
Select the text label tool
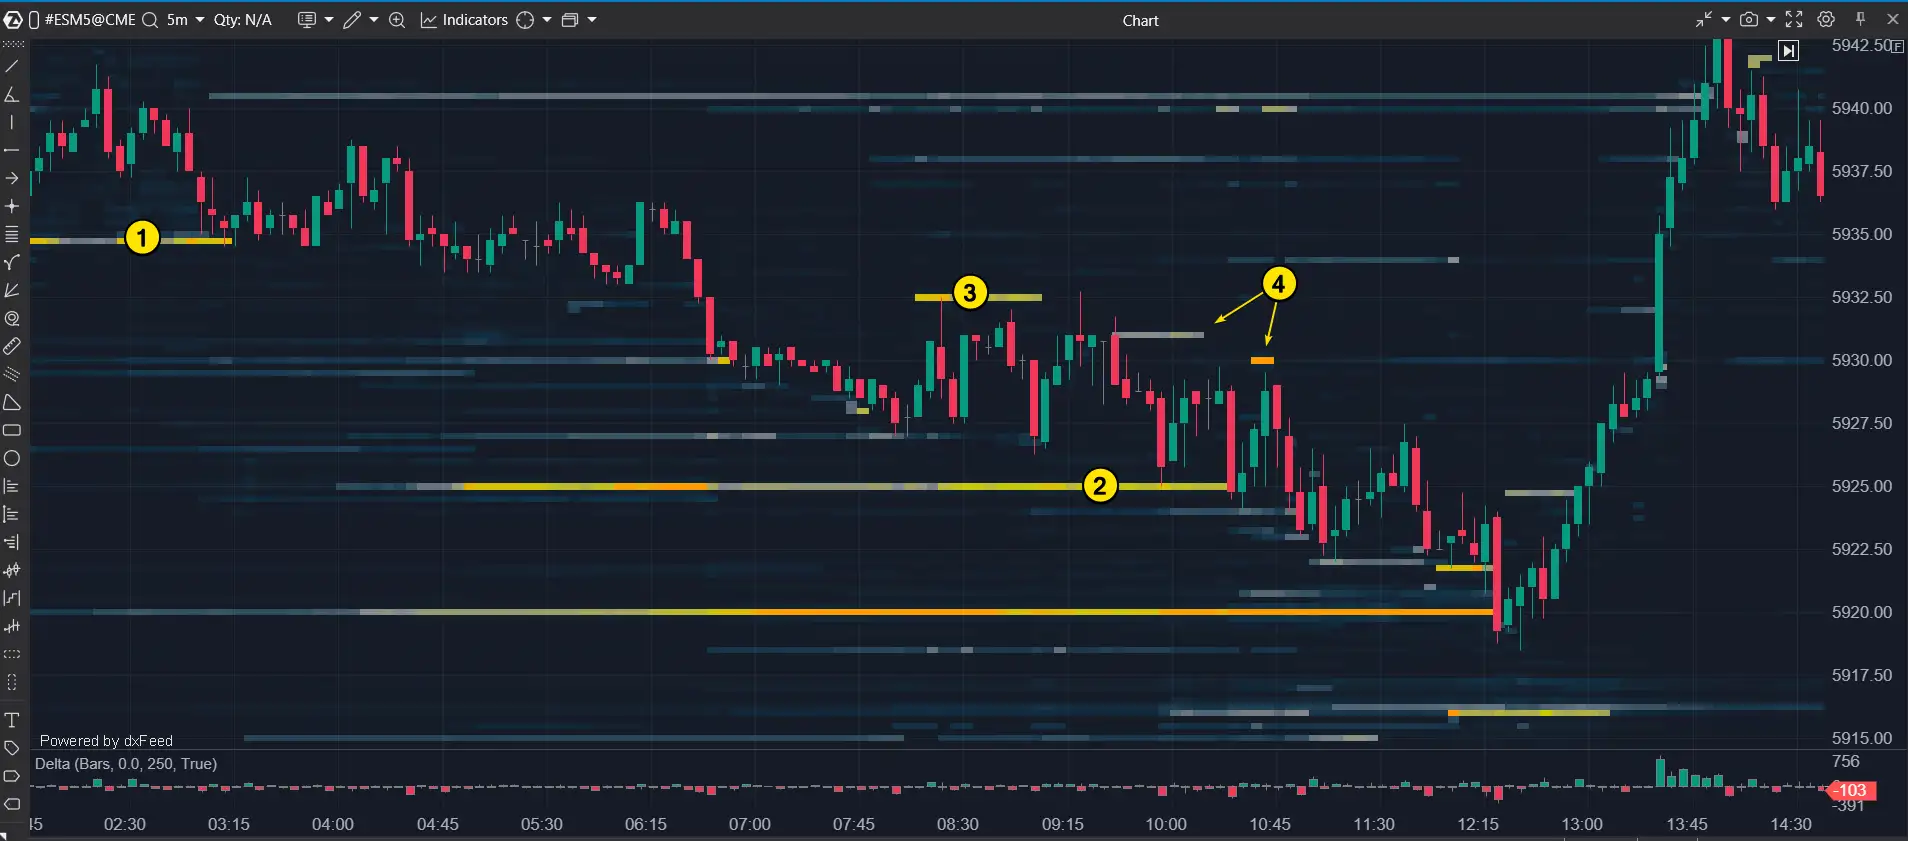pos(12,720)
